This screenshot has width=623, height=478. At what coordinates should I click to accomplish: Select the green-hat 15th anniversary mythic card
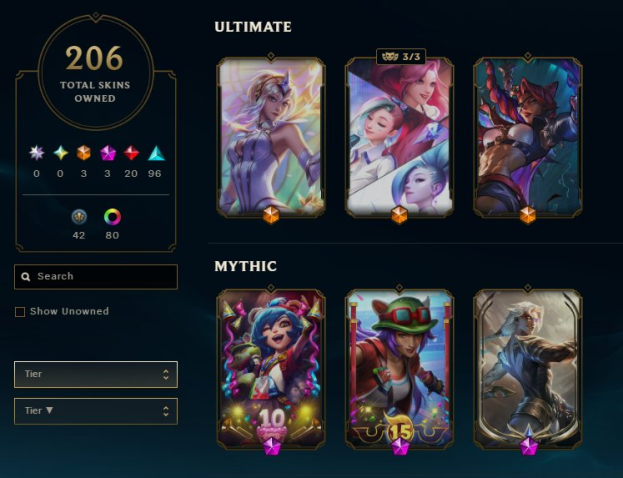tap(399, 370)
